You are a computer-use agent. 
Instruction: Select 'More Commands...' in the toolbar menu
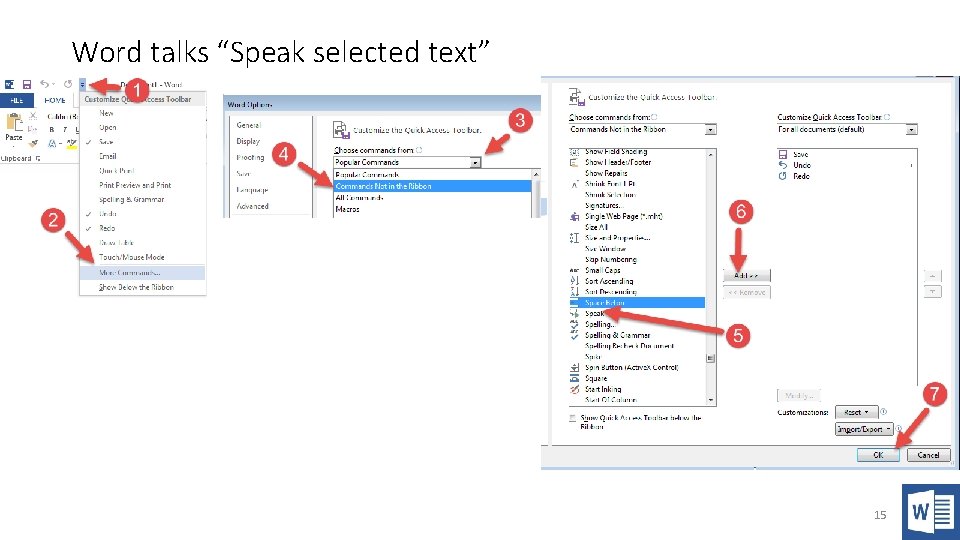click(x=142, y=272)
